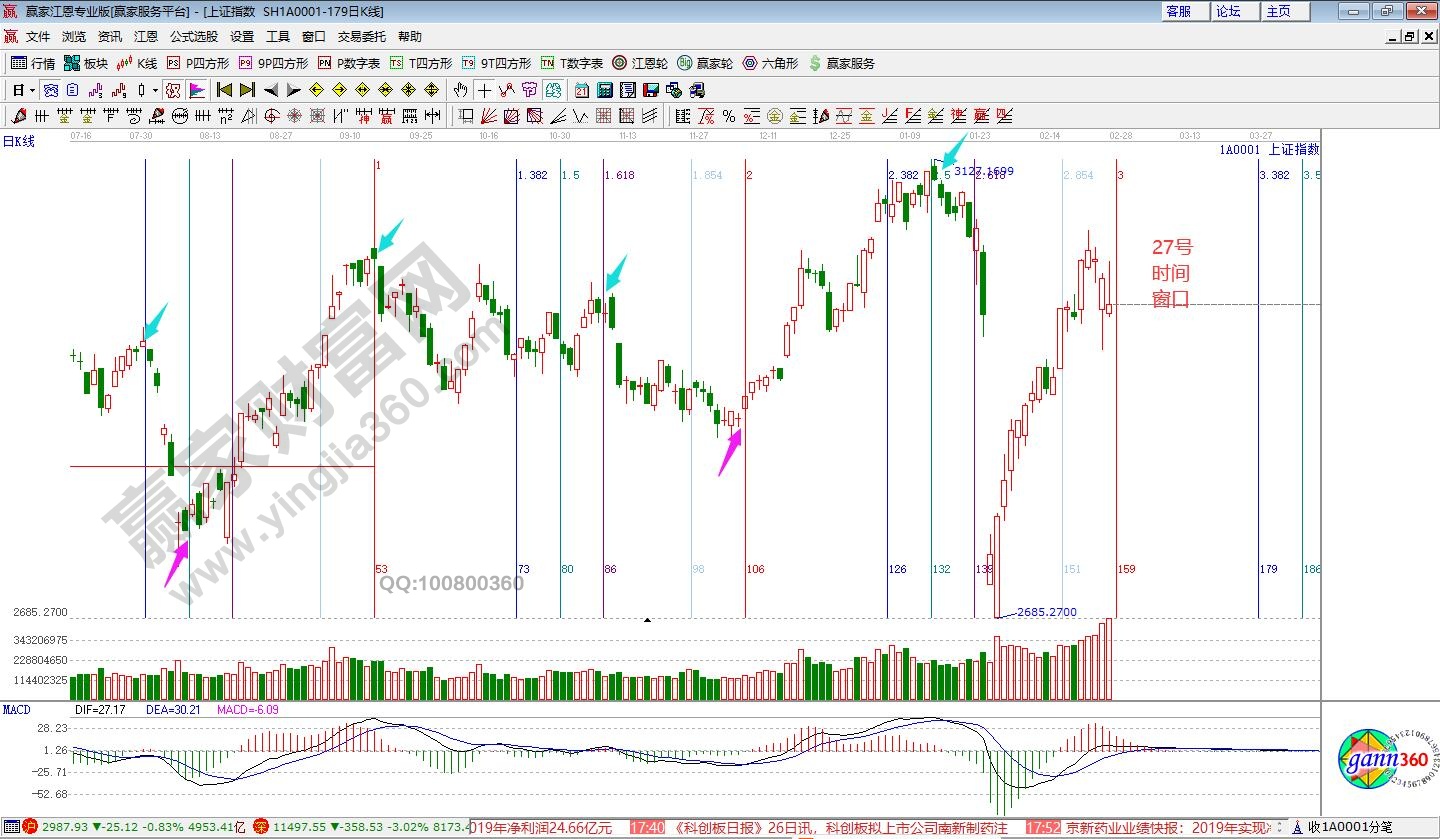Click the calendar icon in toolbar

click(x=581, y=90)
